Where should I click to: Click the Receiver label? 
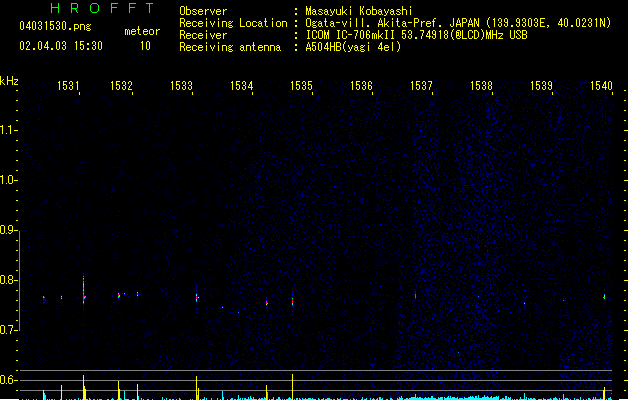point(203,35)
